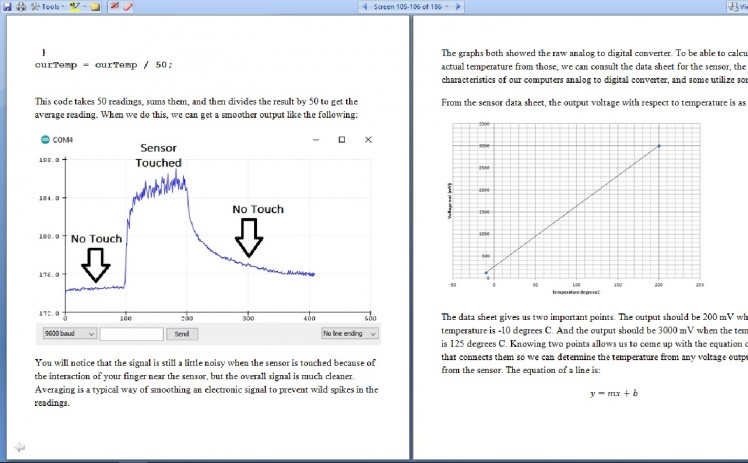Open the View Options button at top right

tap(737, 7)
